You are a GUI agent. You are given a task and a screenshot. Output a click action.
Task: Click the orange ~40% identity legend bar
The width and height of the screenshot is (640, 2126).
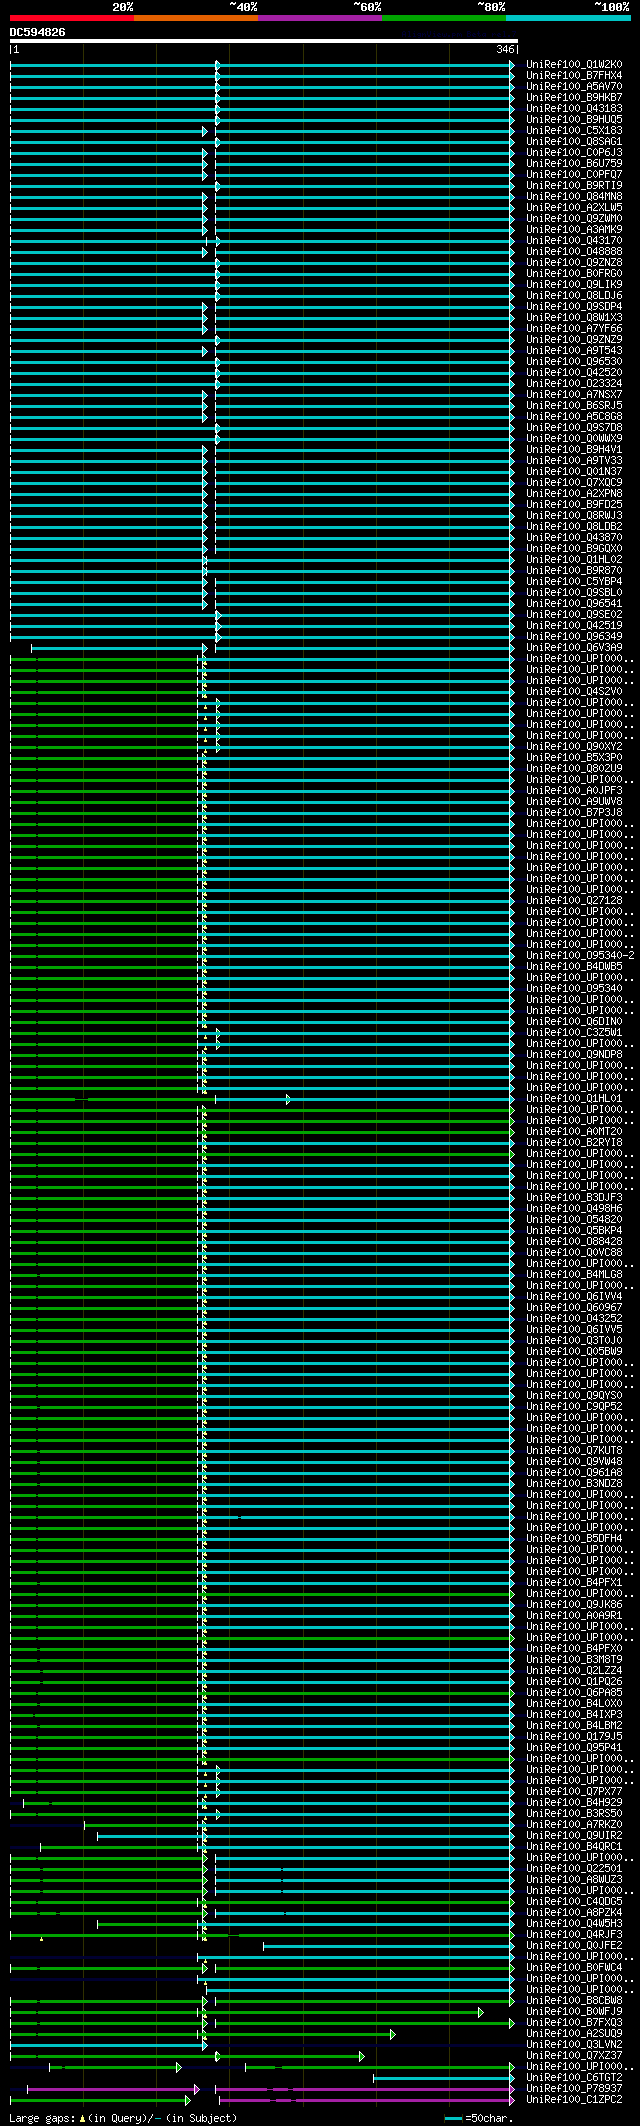click(195, 18)
